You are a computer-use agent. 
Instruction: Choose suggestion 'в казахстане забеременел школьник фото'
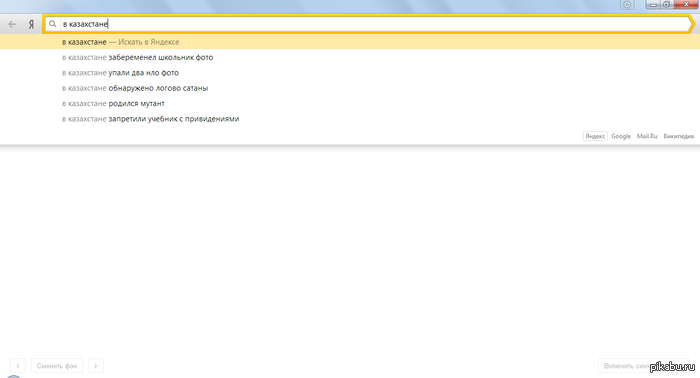pos(350,57)
